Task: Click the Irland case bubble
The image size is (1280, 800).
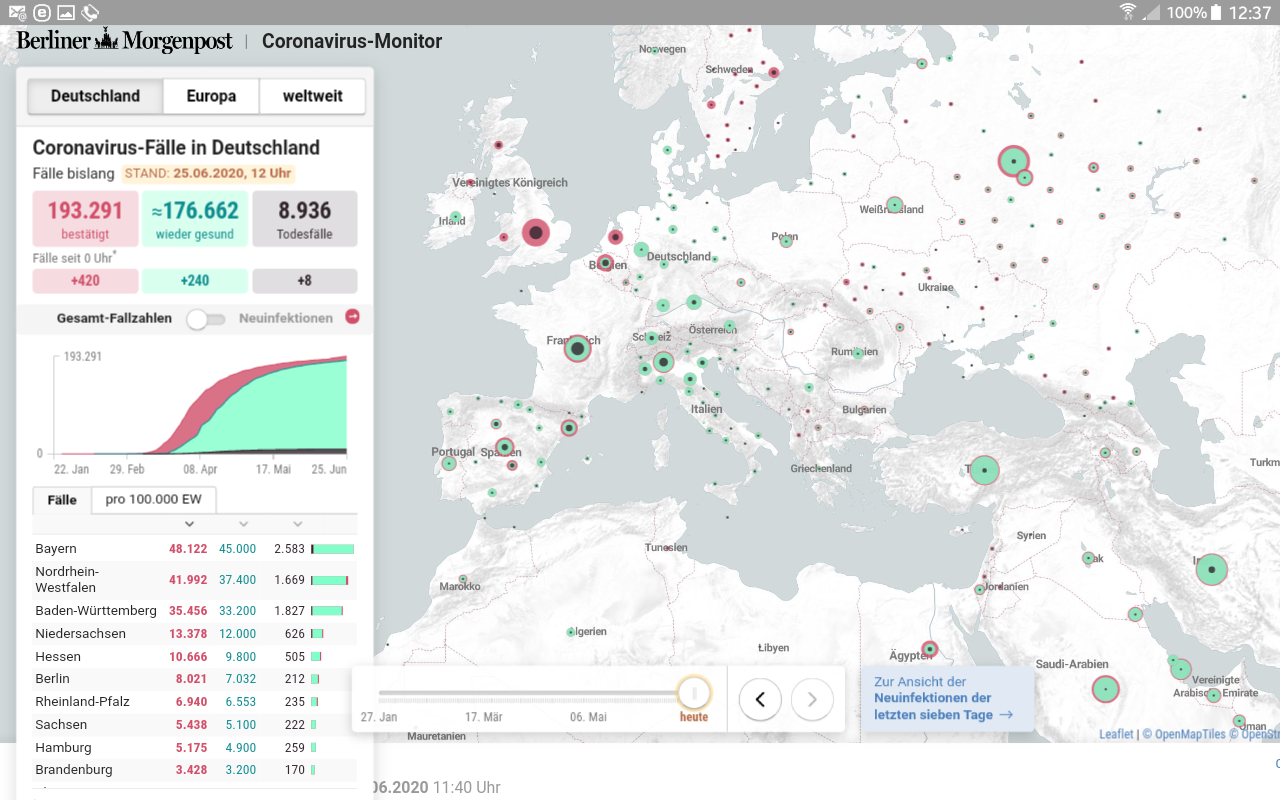Action: pyautogui.click(x=455, y=217)
